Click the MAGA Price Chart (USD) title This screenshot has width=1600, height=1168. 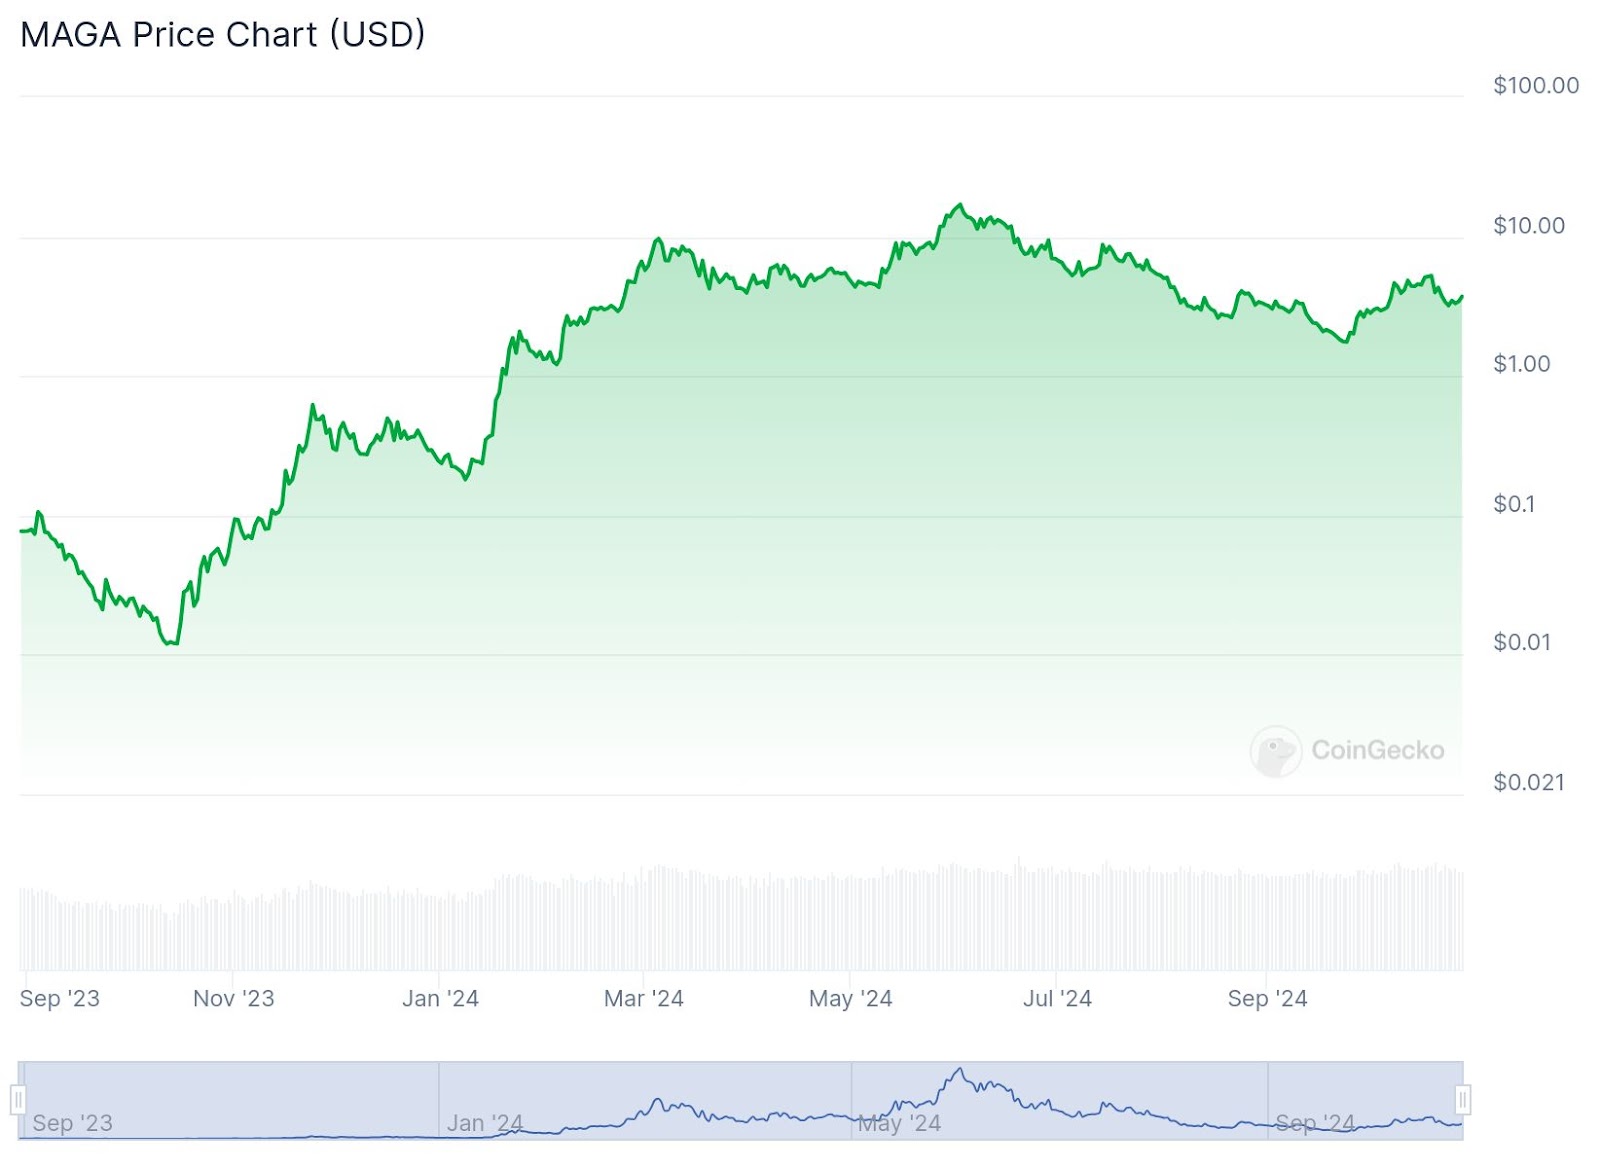223,35
